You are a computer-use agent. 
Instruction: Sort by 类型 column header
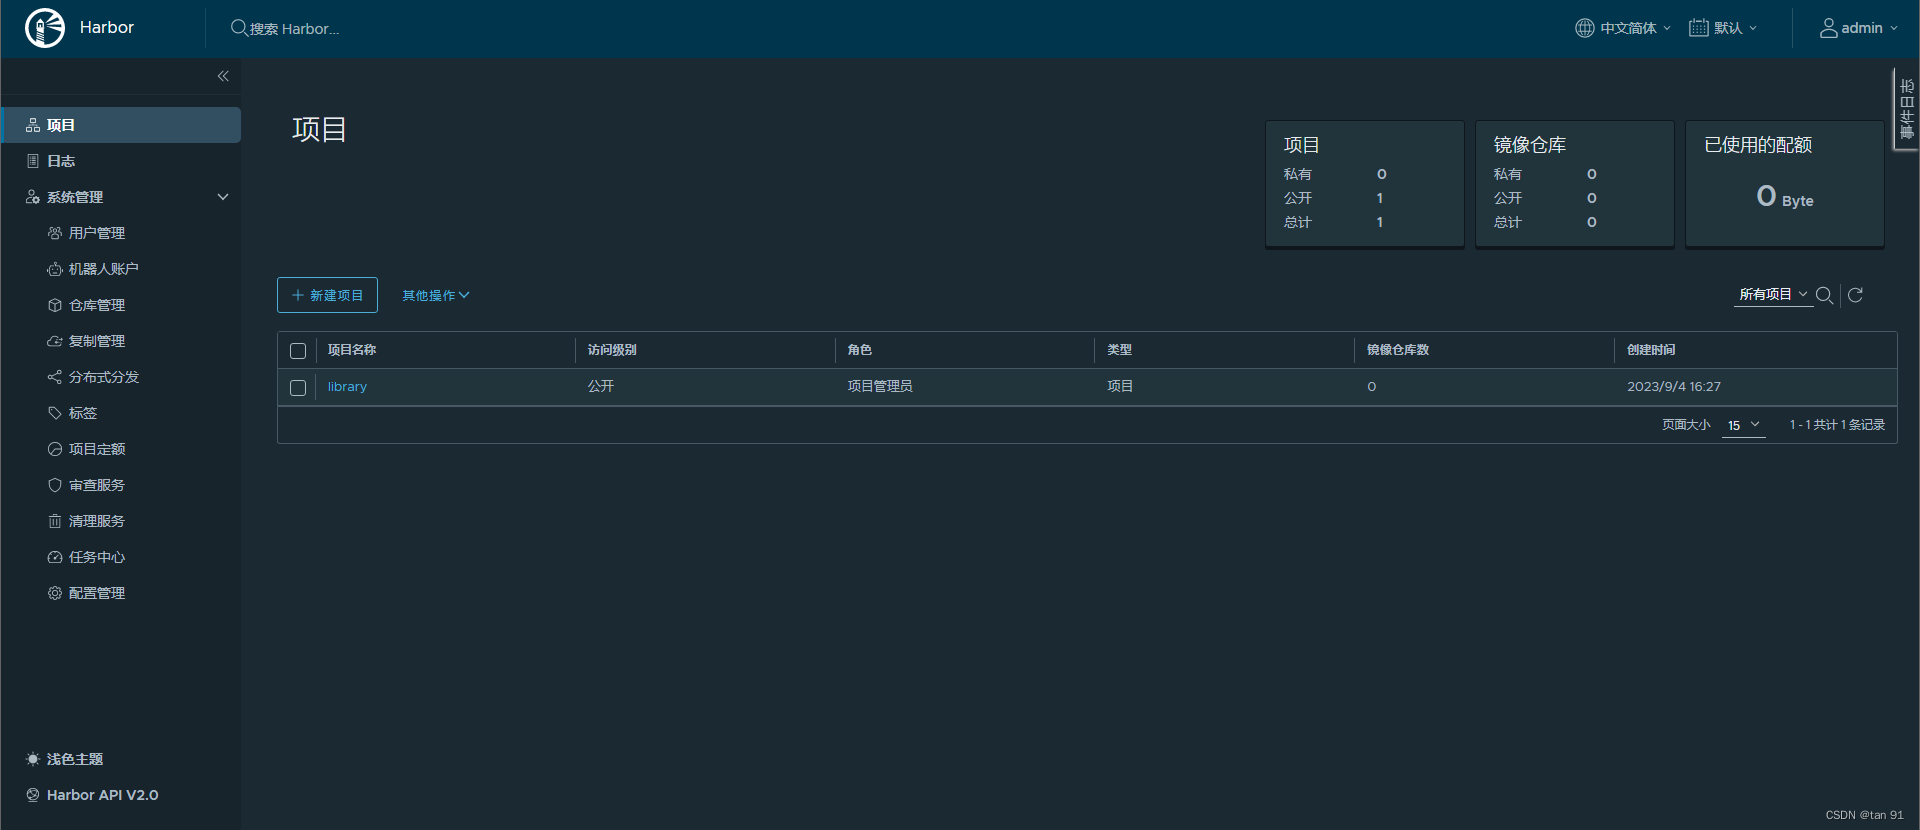(1120, 350)
